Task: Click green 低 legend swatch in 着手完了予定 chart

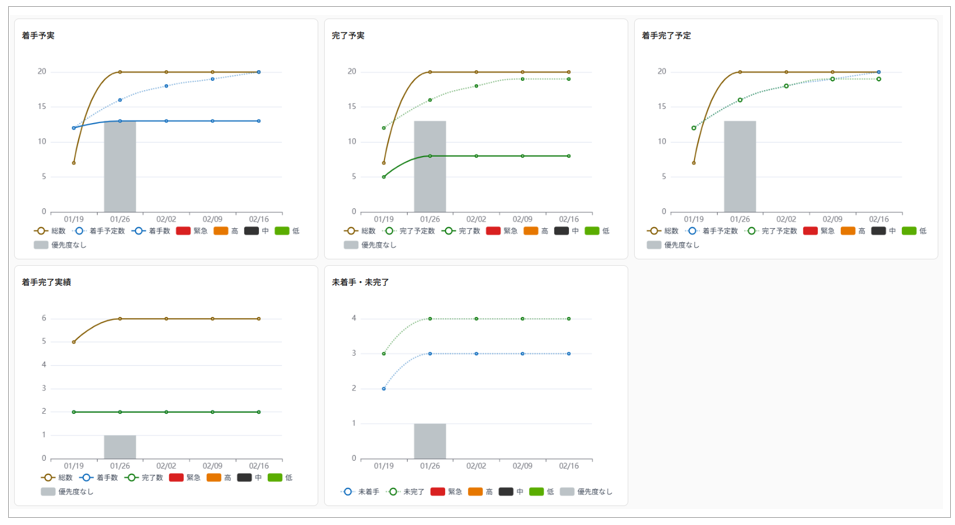Action: click(910, 231)
